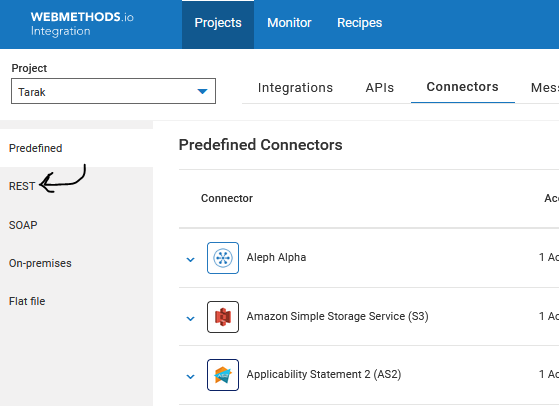Expand the Amazon Simple Storage Service row

191,318
